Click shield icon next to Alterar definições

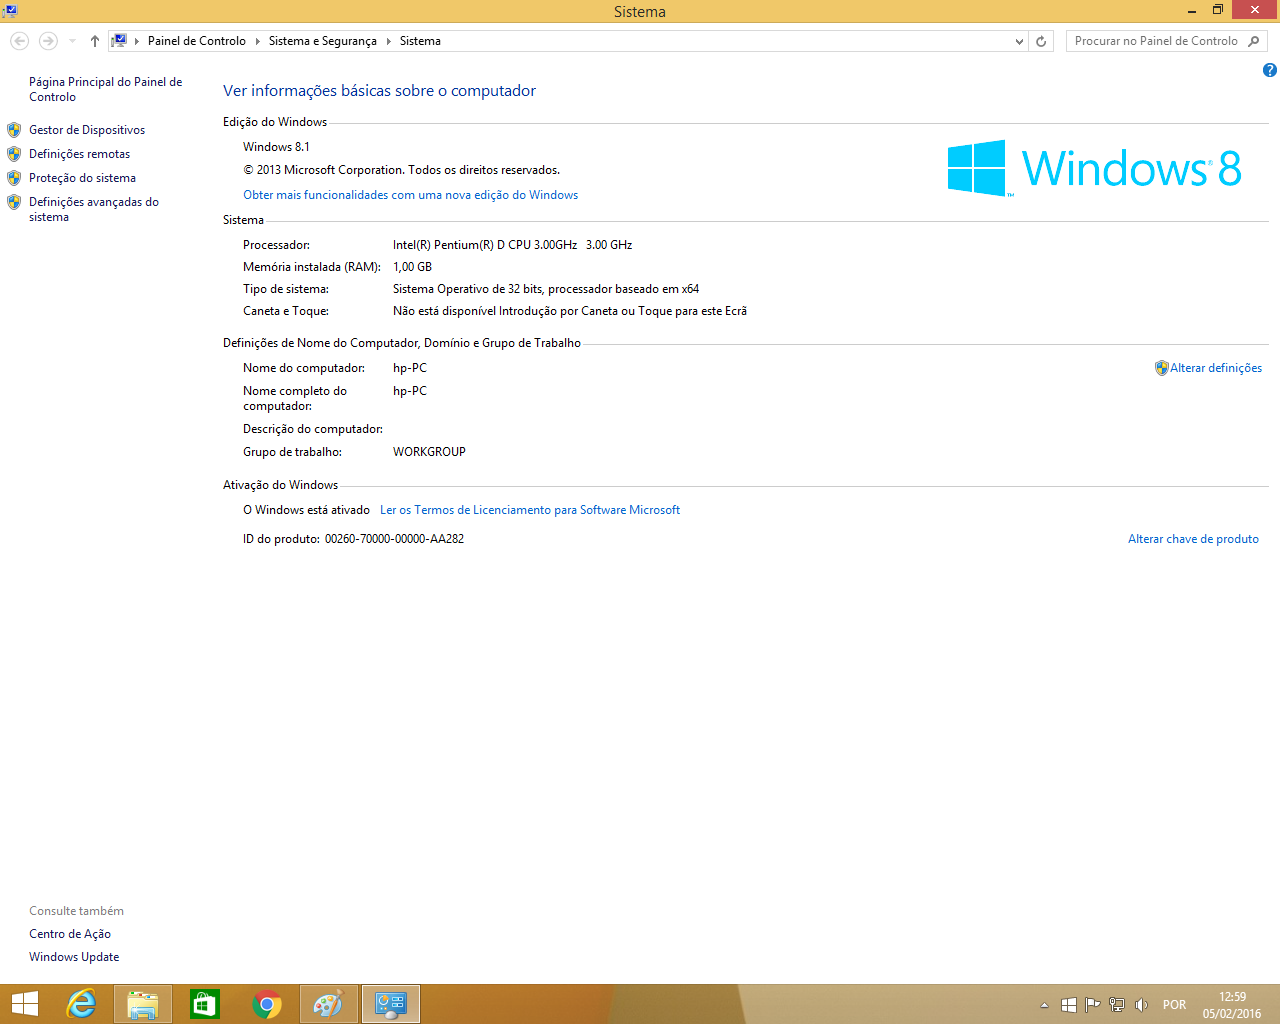pos(1161,368)
